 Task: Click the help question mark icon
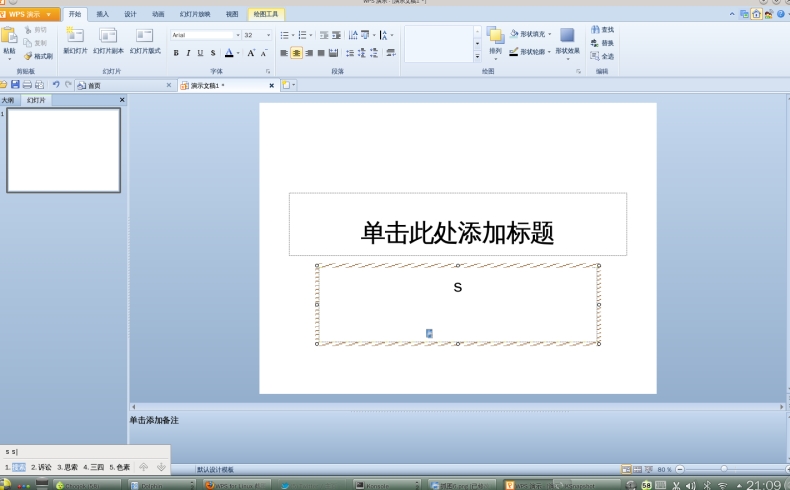click(780, 14)
